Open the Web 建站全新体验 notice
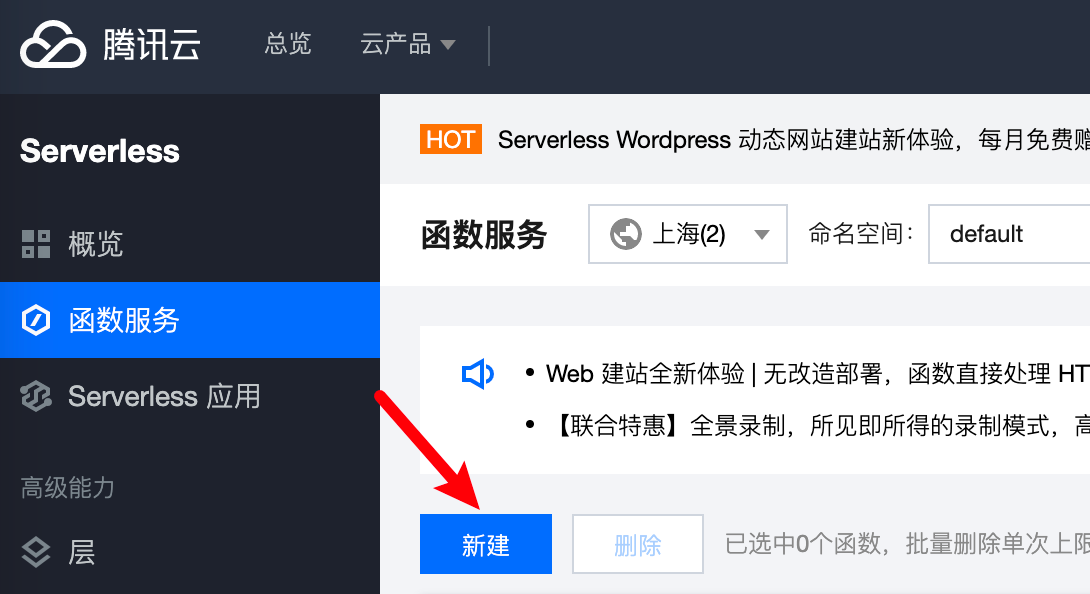This screenshot has width=1090, height=594. tap(818, 374)
